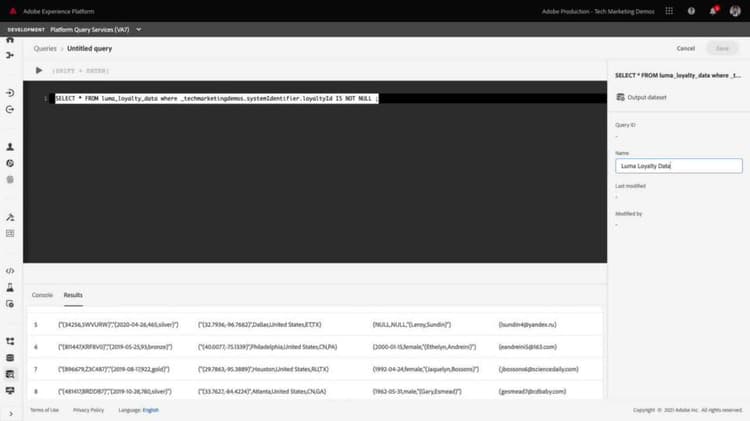750x421 pixels.
Task: Click the Untitled query title
Action: coord(89,48)
